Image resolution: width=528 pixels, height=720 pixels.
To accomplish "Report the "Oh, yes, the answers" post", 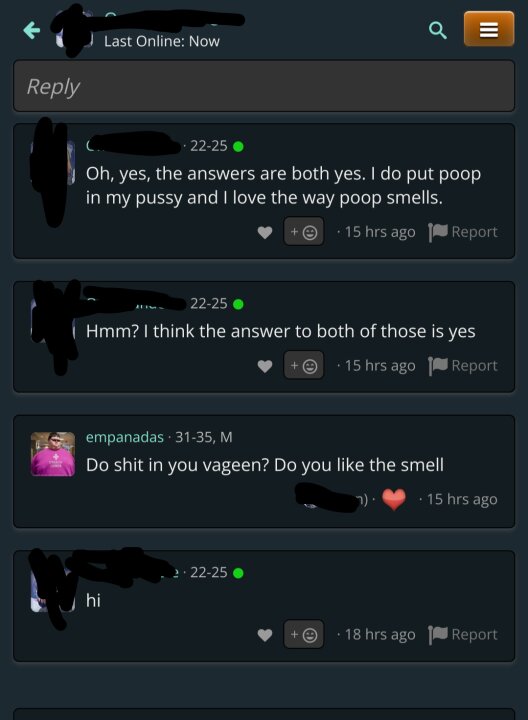I will tap(463, 232).
